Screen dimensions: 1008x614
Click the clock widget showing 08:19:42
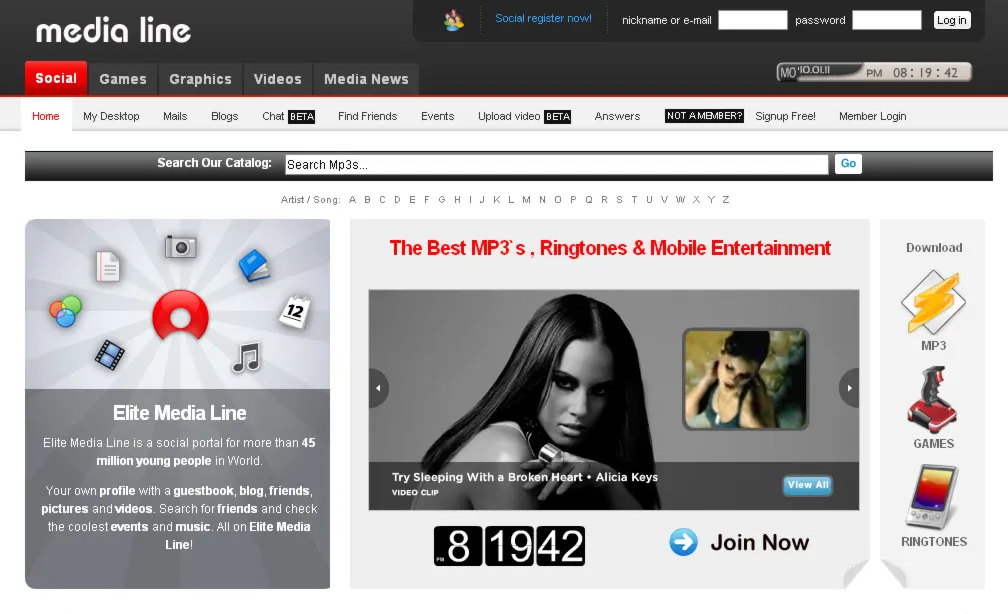coord(874,72)
